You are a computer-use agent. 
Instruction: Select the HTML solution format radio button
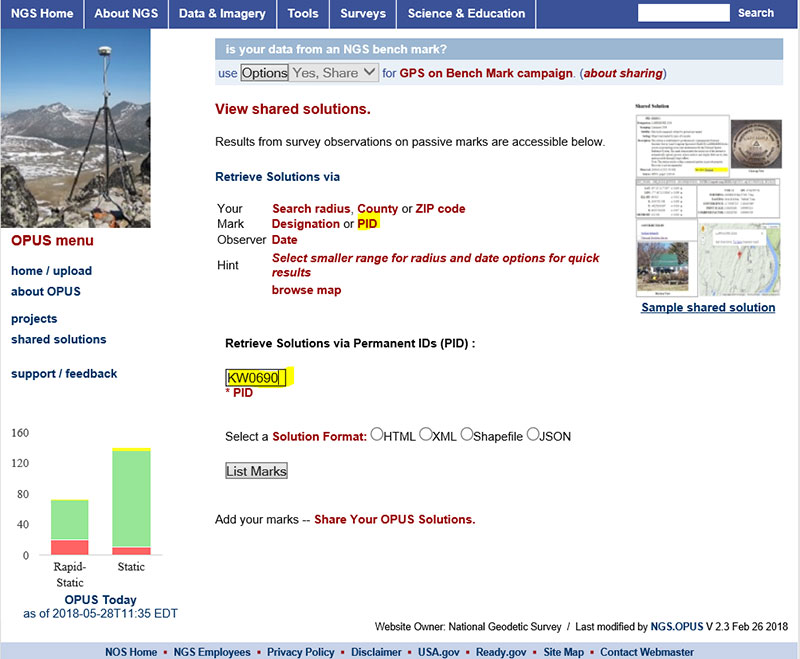coord(376,435)
